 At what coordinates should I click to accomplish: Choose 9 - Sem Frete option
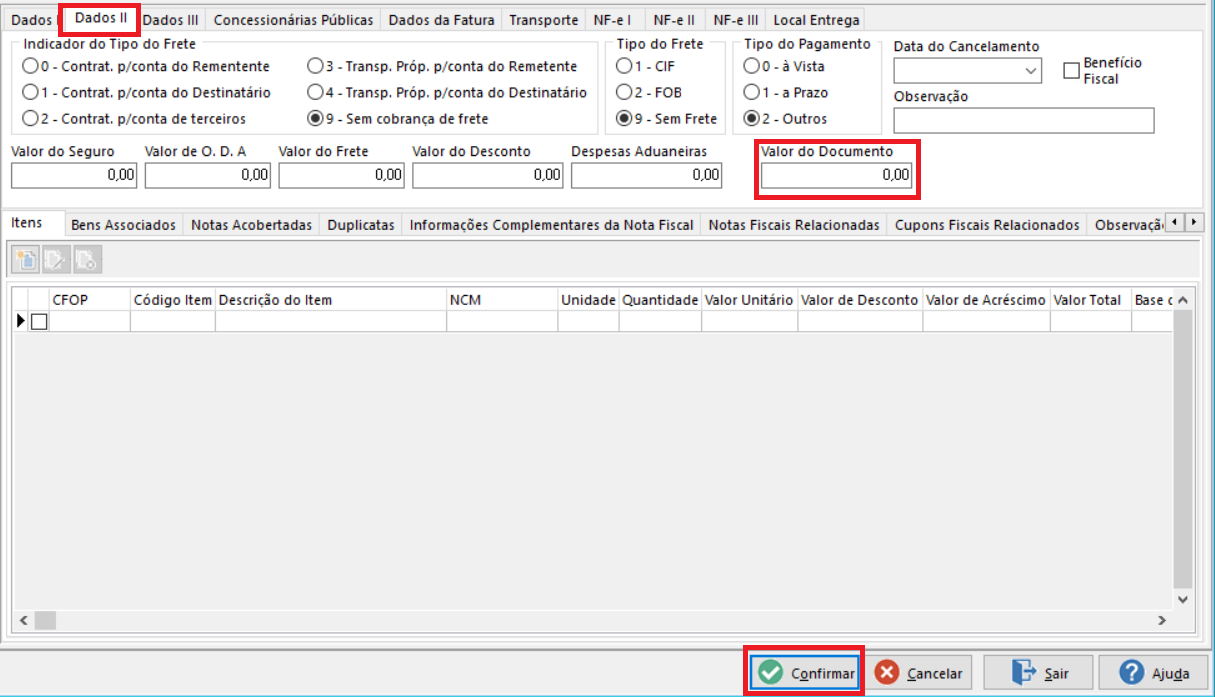point(666,118)
